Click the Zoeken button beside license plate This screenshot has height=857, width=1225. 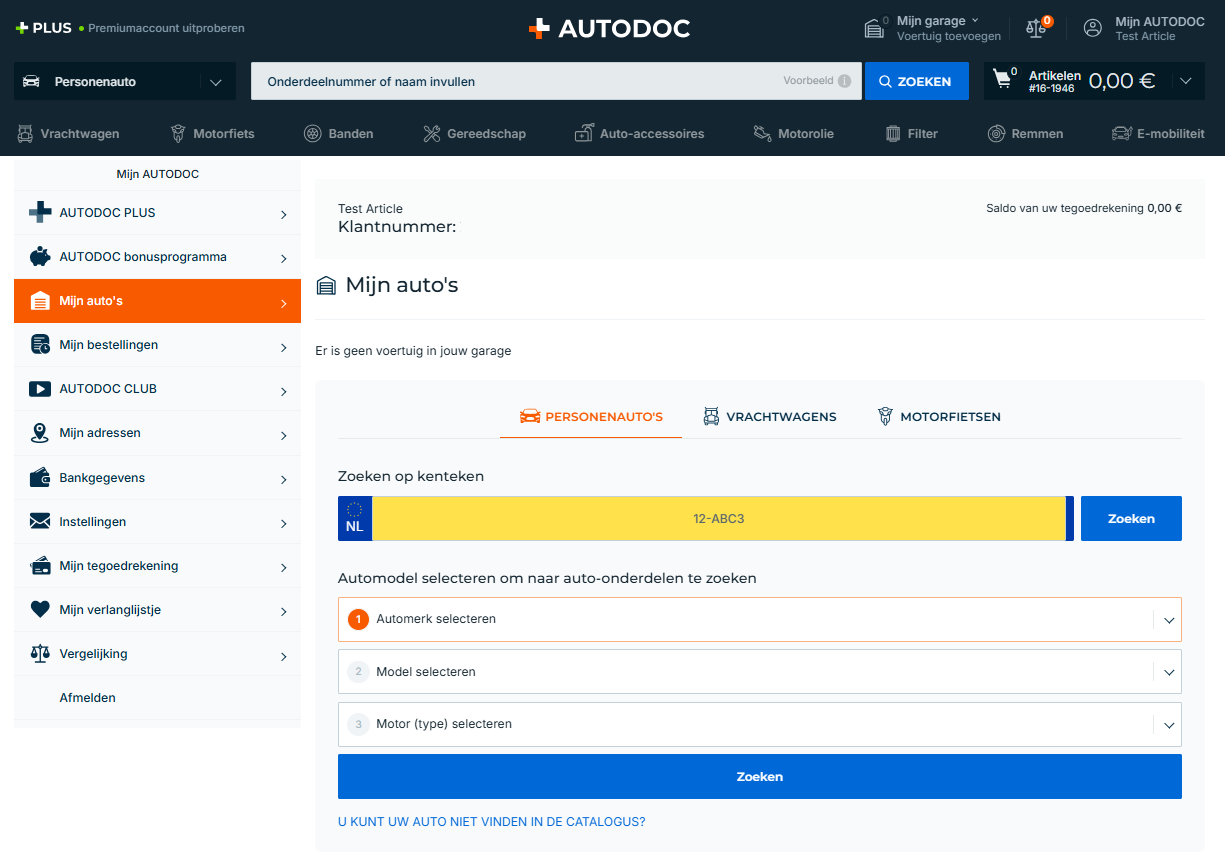tap(1131, 519)
